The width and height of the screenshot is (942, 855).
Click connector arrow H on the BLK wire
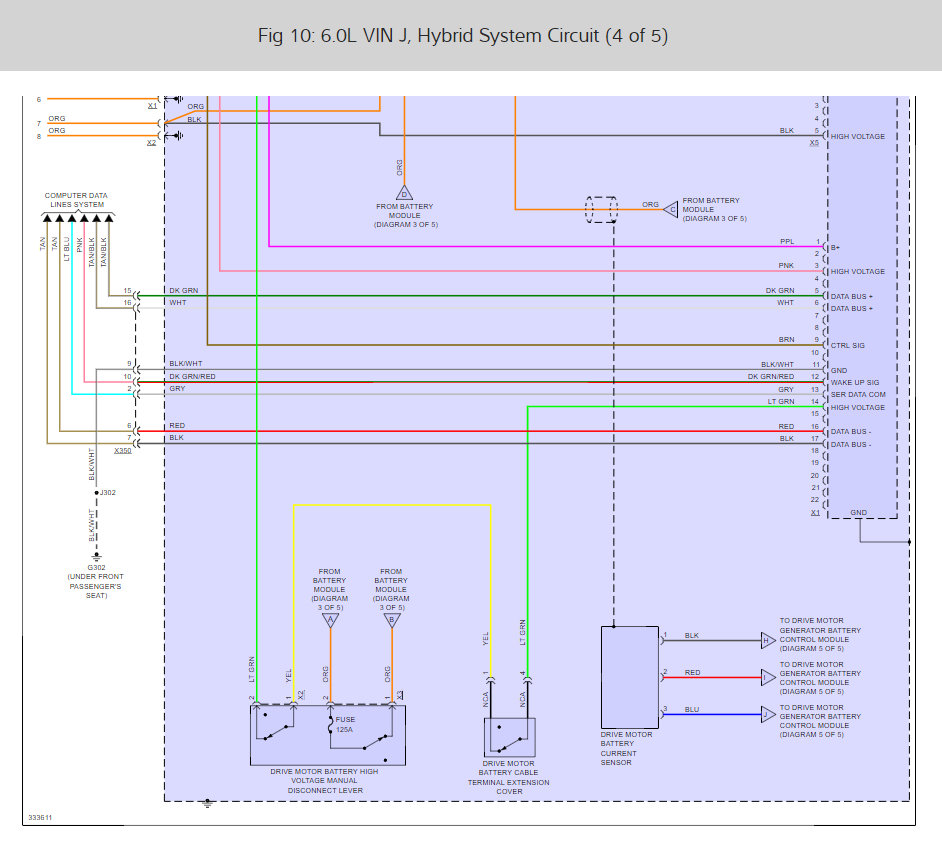click(x=768, y=640)
